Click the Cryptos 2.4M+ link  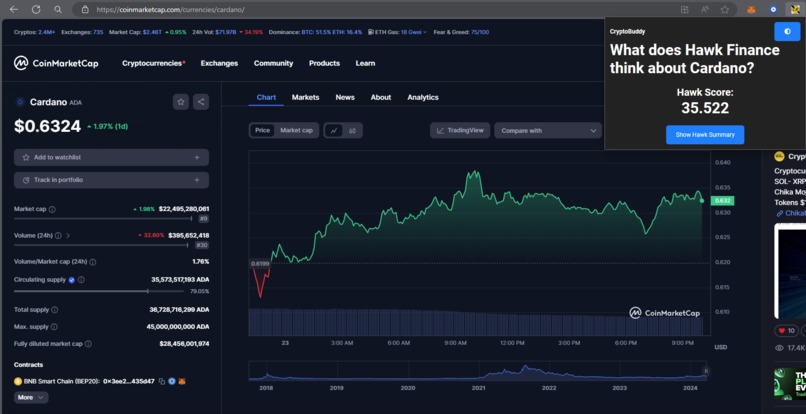34,32
